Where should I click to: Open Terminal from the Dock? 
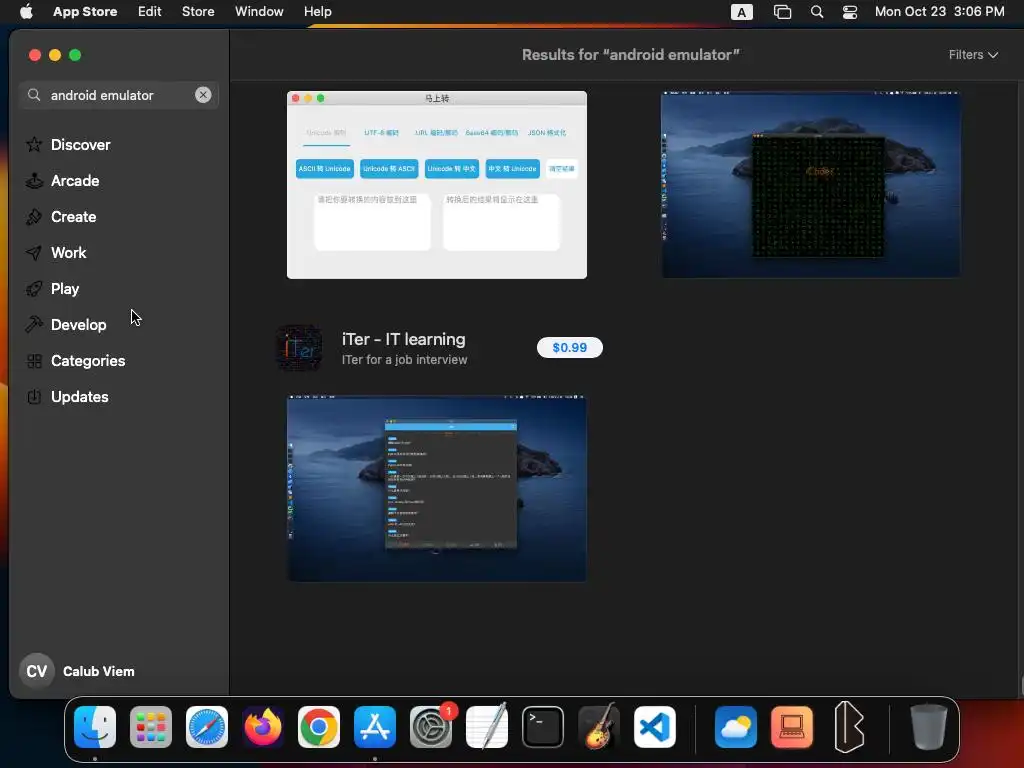click(x=543, y=727)
